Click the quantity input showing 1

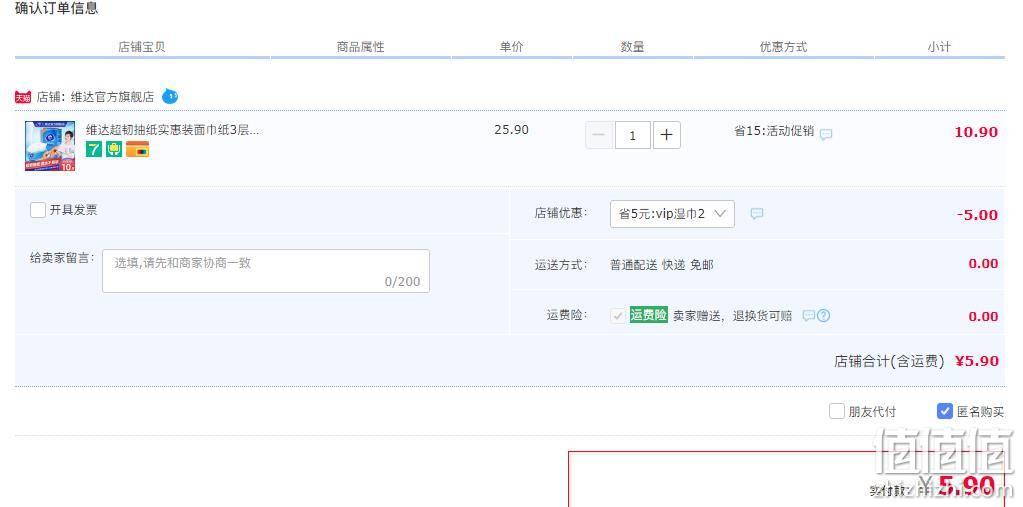(x=633, y=136)
